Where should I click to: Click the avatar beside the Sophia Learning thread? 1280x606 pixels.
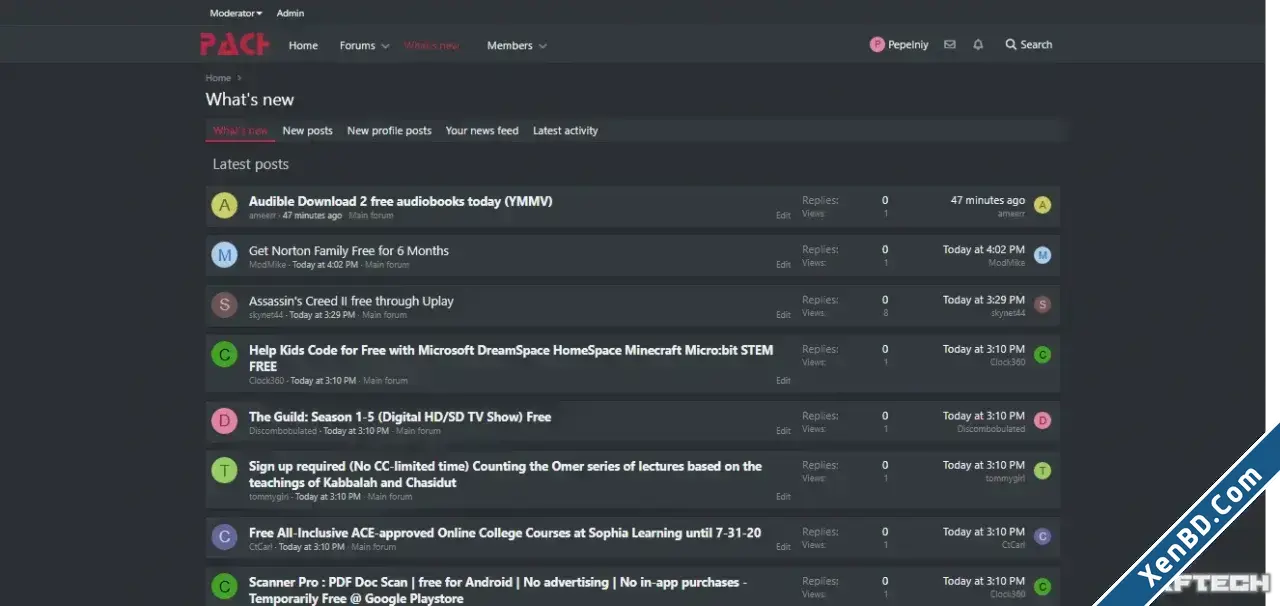click(x=224, y=537)
